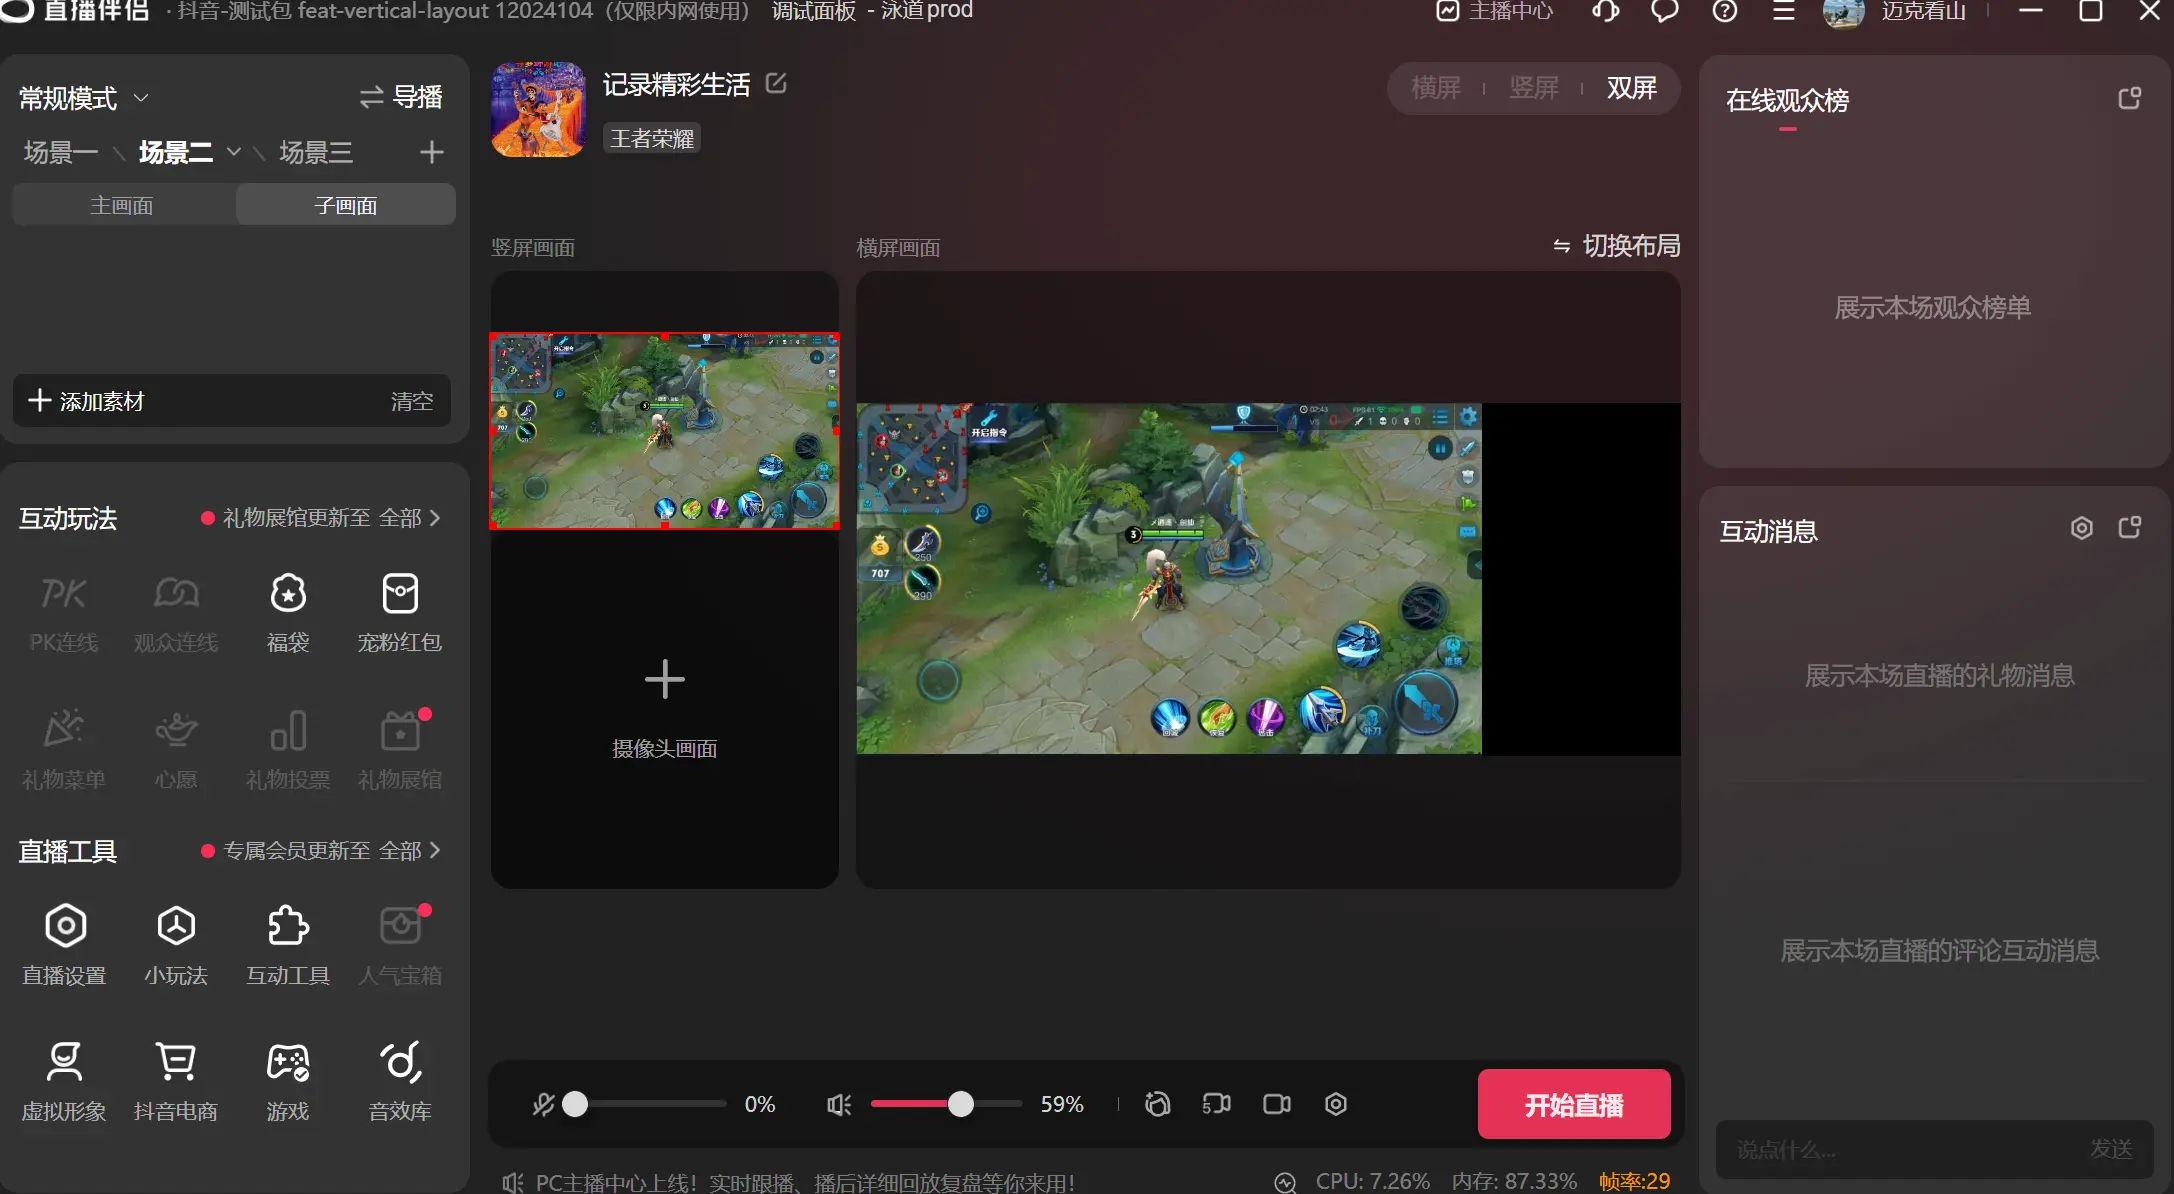Toggle the microphone mute icon

(x=543, y=1105)
